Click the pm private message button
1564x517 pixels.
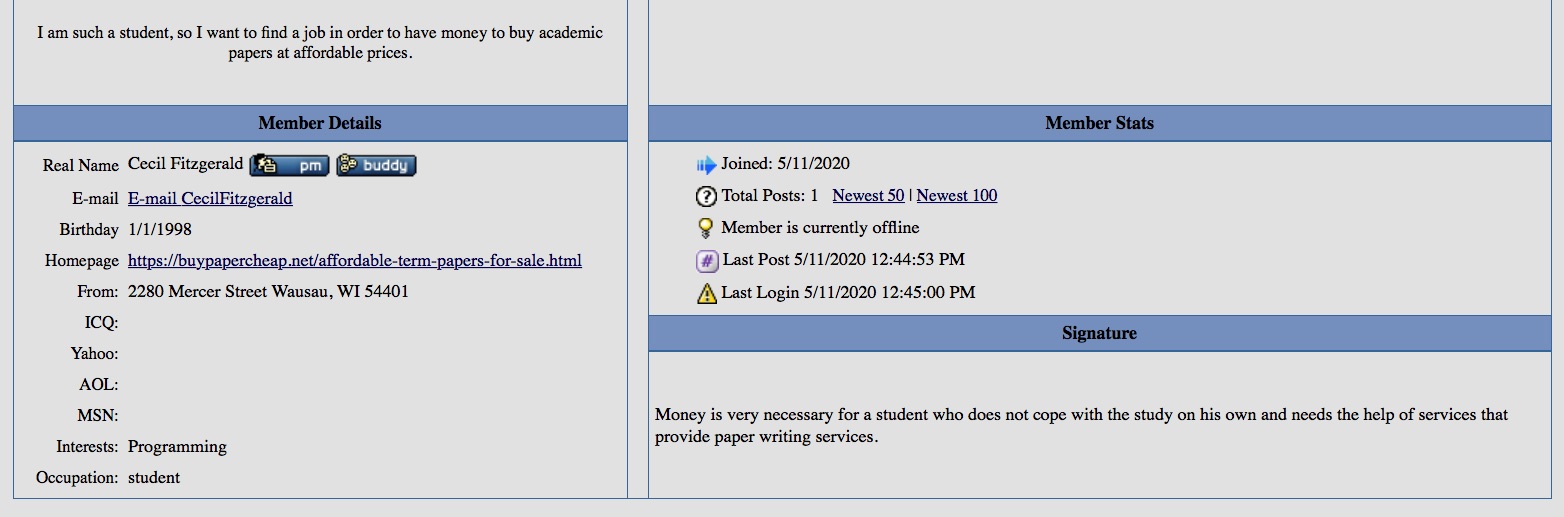[x=289, y=165]
